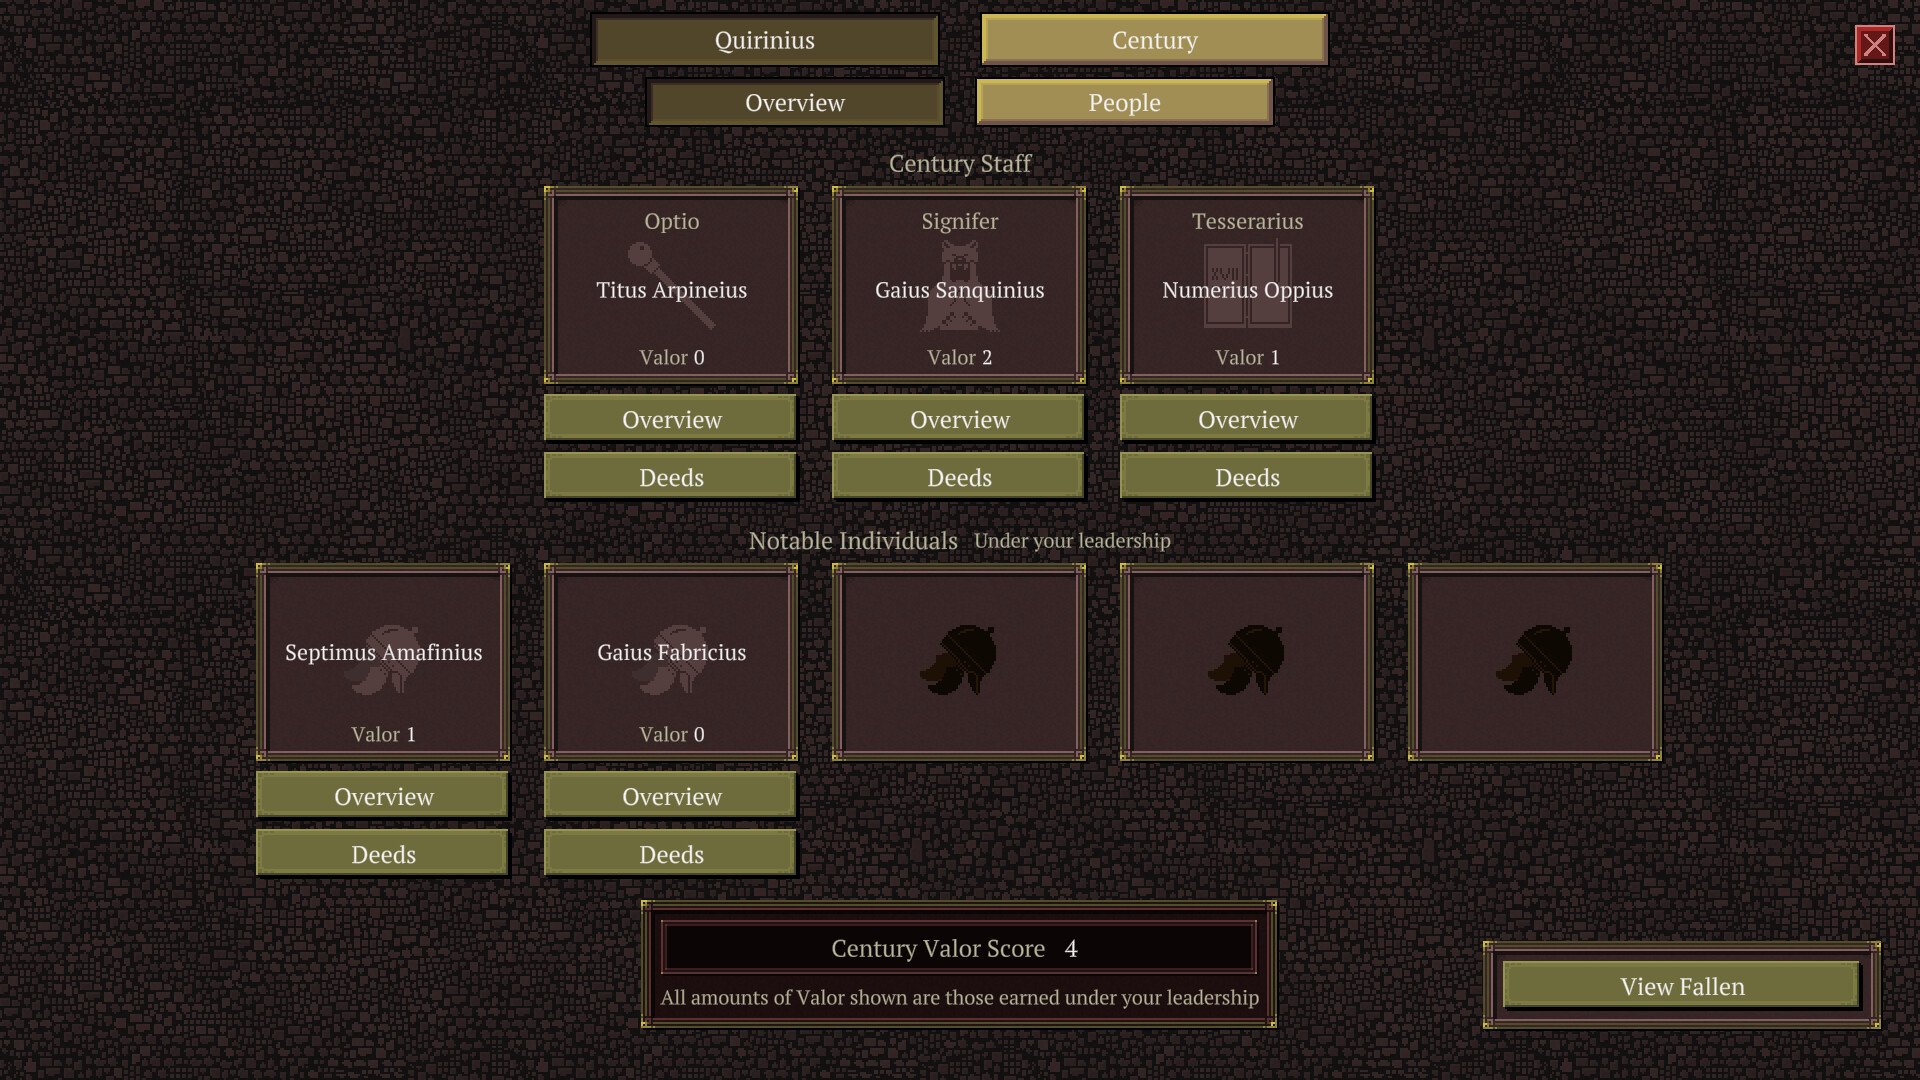Screen dimensions: 1920x1080
Task: View Deeds of Tesserarius Numerius Oppius
Action: pyautogui.click(x=1246, y=477)
